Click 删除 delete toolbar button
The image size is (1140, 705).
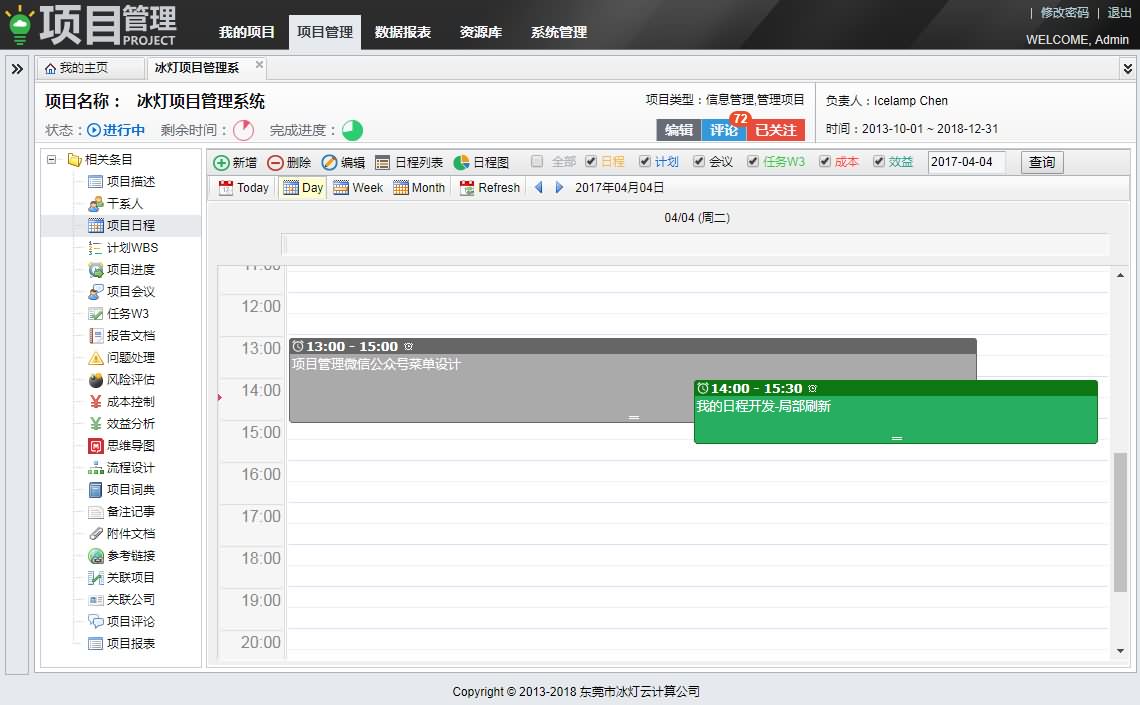(289, 162)
